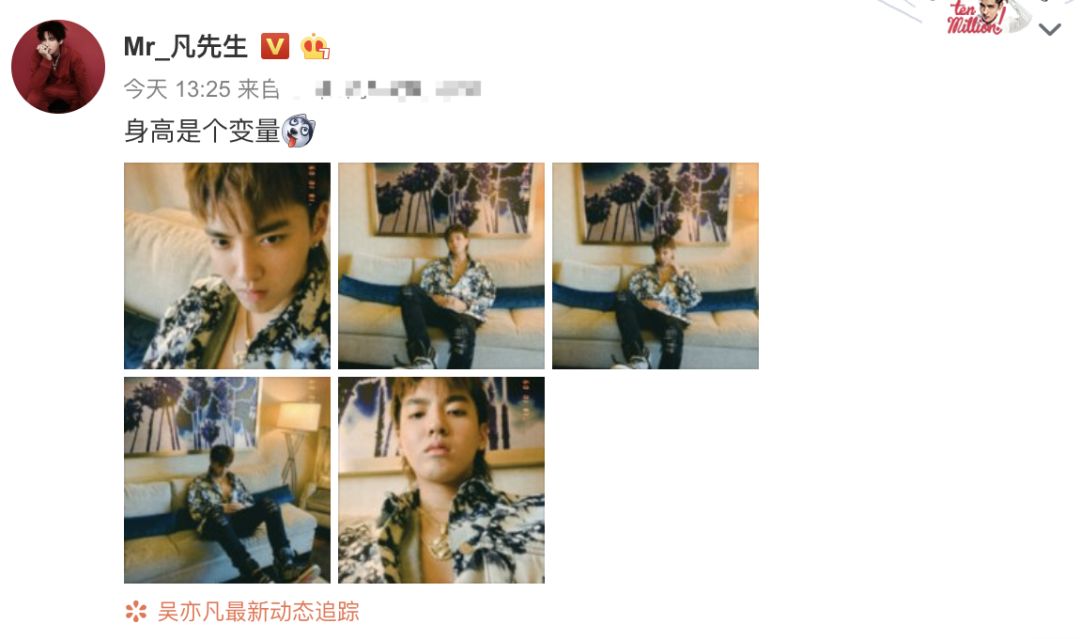
Task: Open the bottom-left photo with floor lamp
Action: (227, 480)
